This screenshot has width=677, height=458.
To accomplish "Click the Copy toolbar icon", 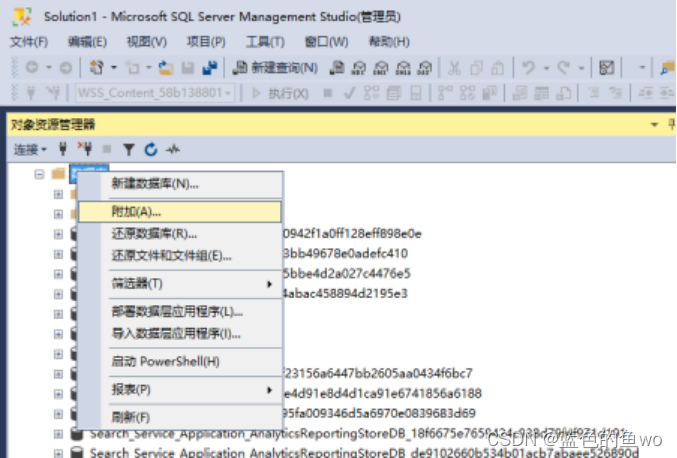I will tap(476, 68).
